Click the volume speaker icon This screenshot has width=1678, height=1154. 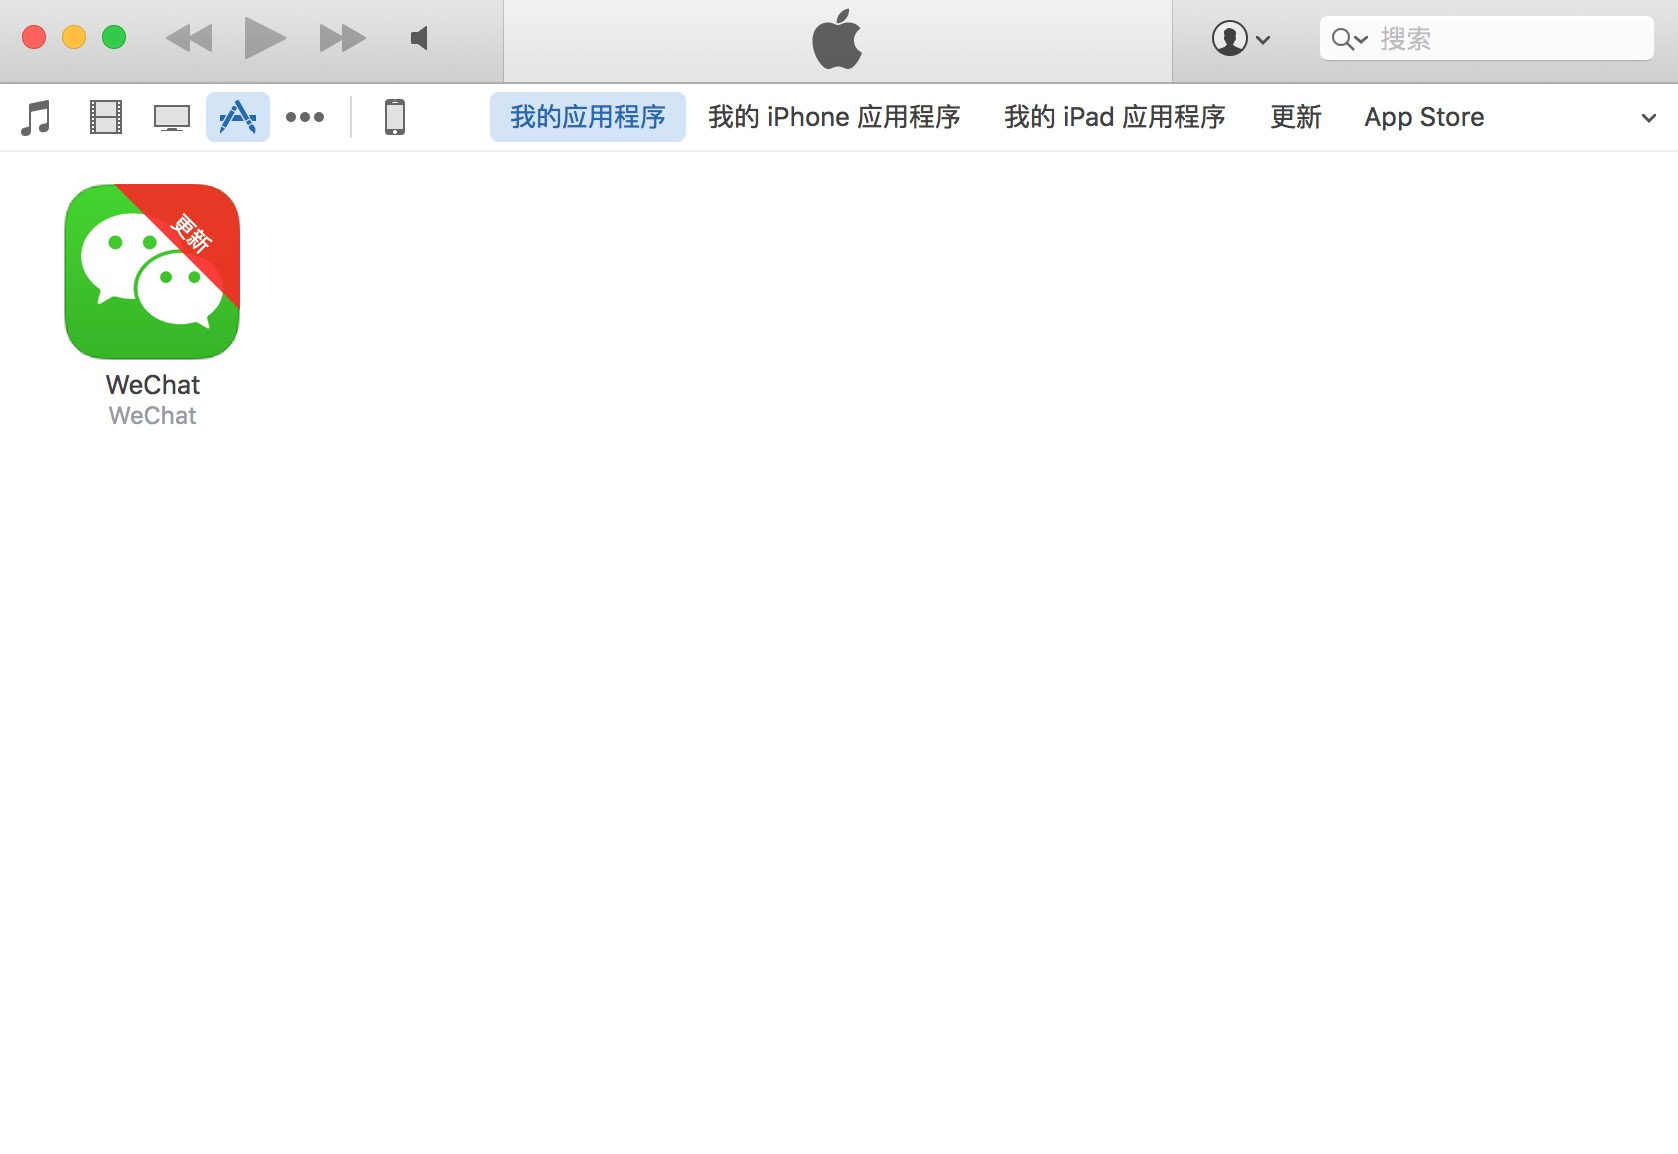click(420, 38)
